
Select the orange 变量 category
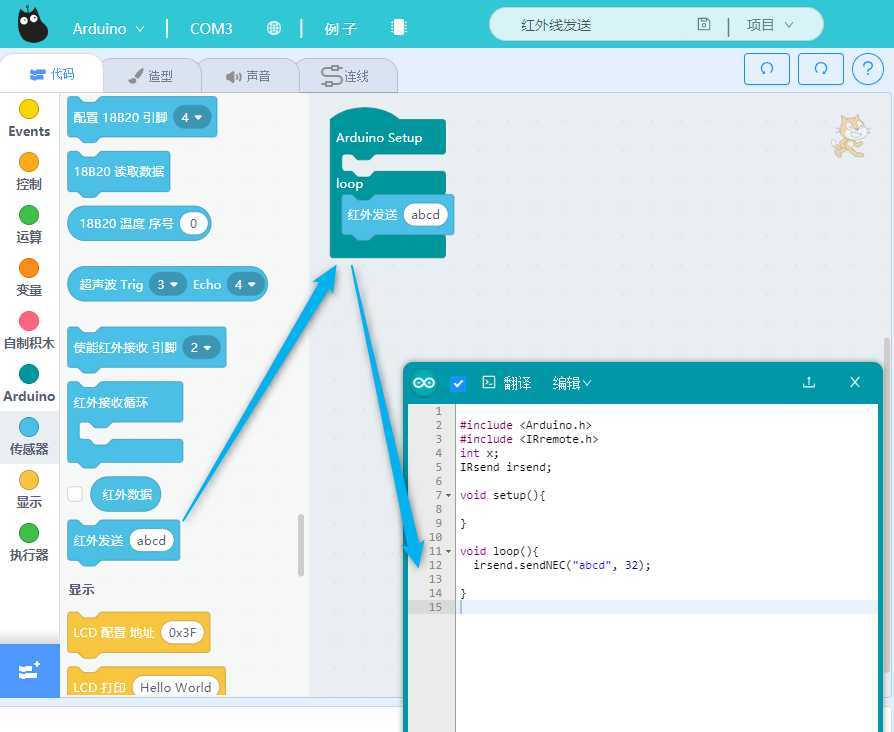pyautogui.click(x=29, y=278)
